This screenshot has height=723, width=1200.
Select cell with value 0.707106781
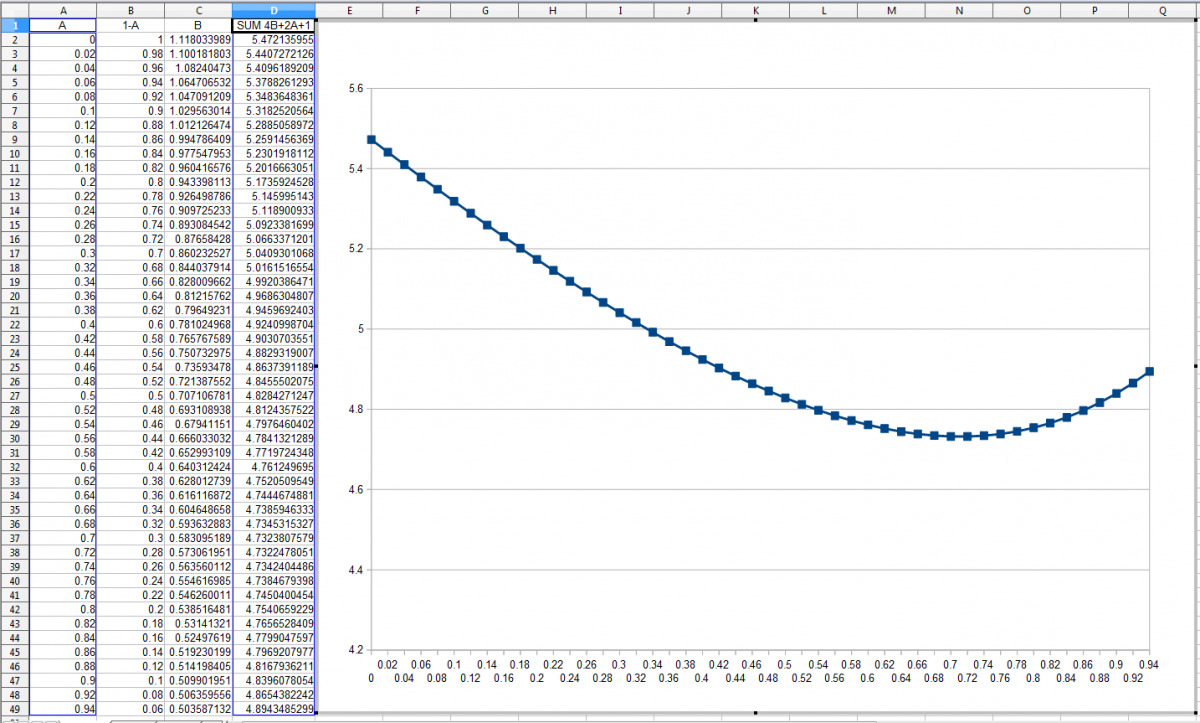197,395
